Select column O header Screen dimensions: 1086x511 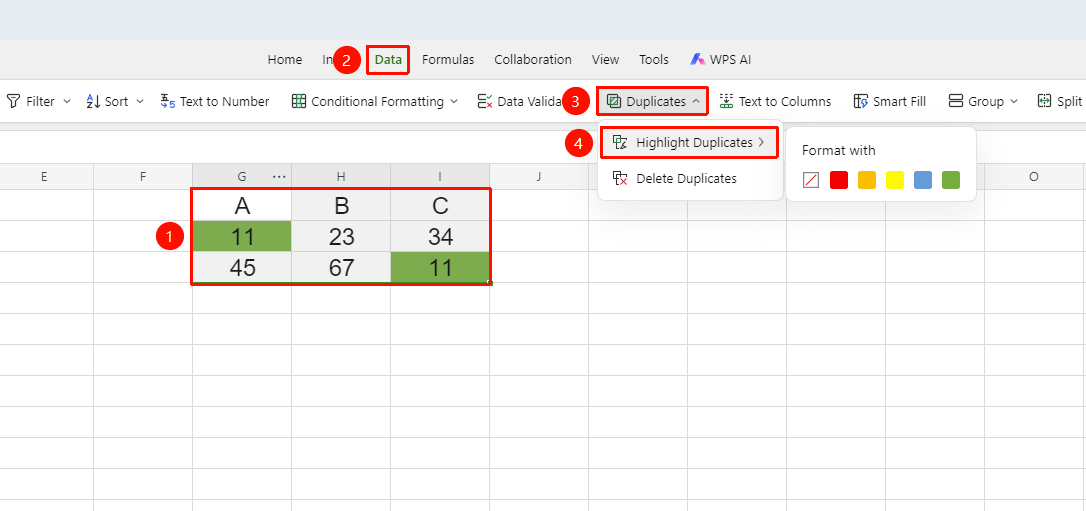[1034, 177]
